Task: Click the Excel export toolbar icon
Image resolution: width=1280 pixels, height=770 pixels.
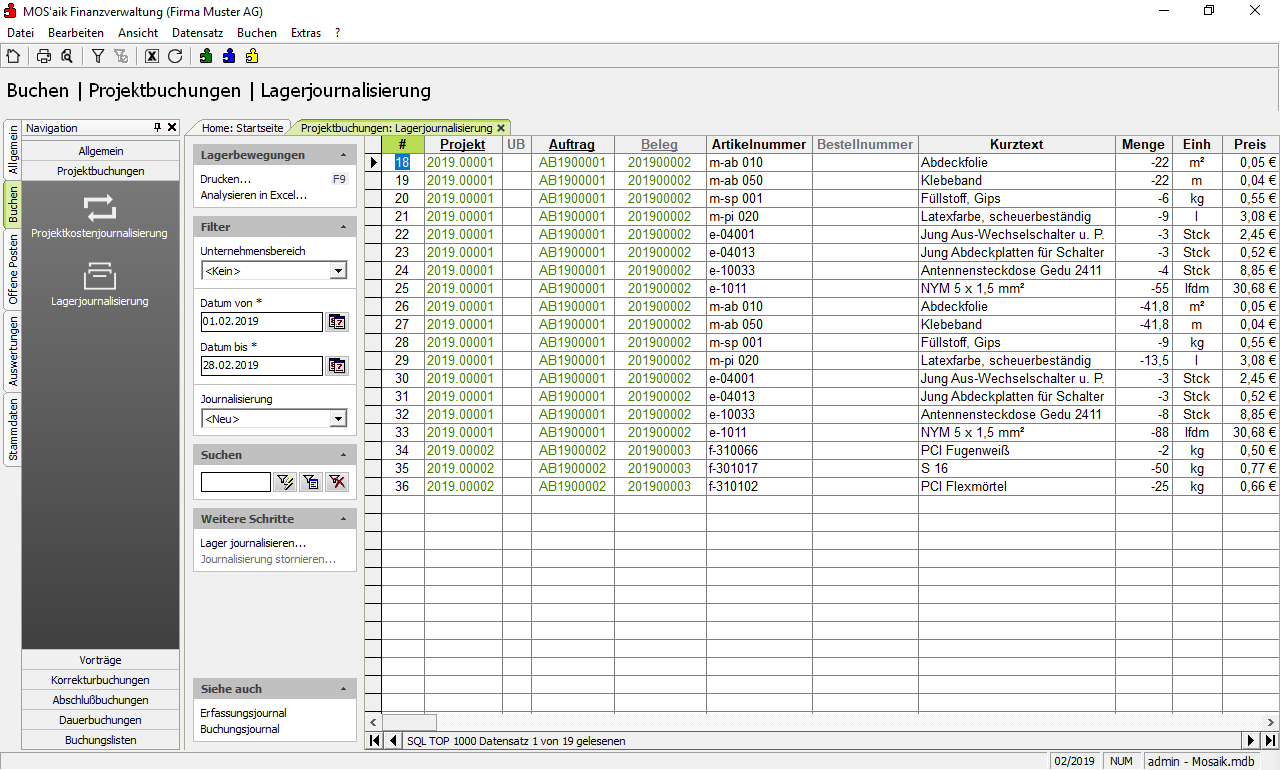Action: point(152,56)
